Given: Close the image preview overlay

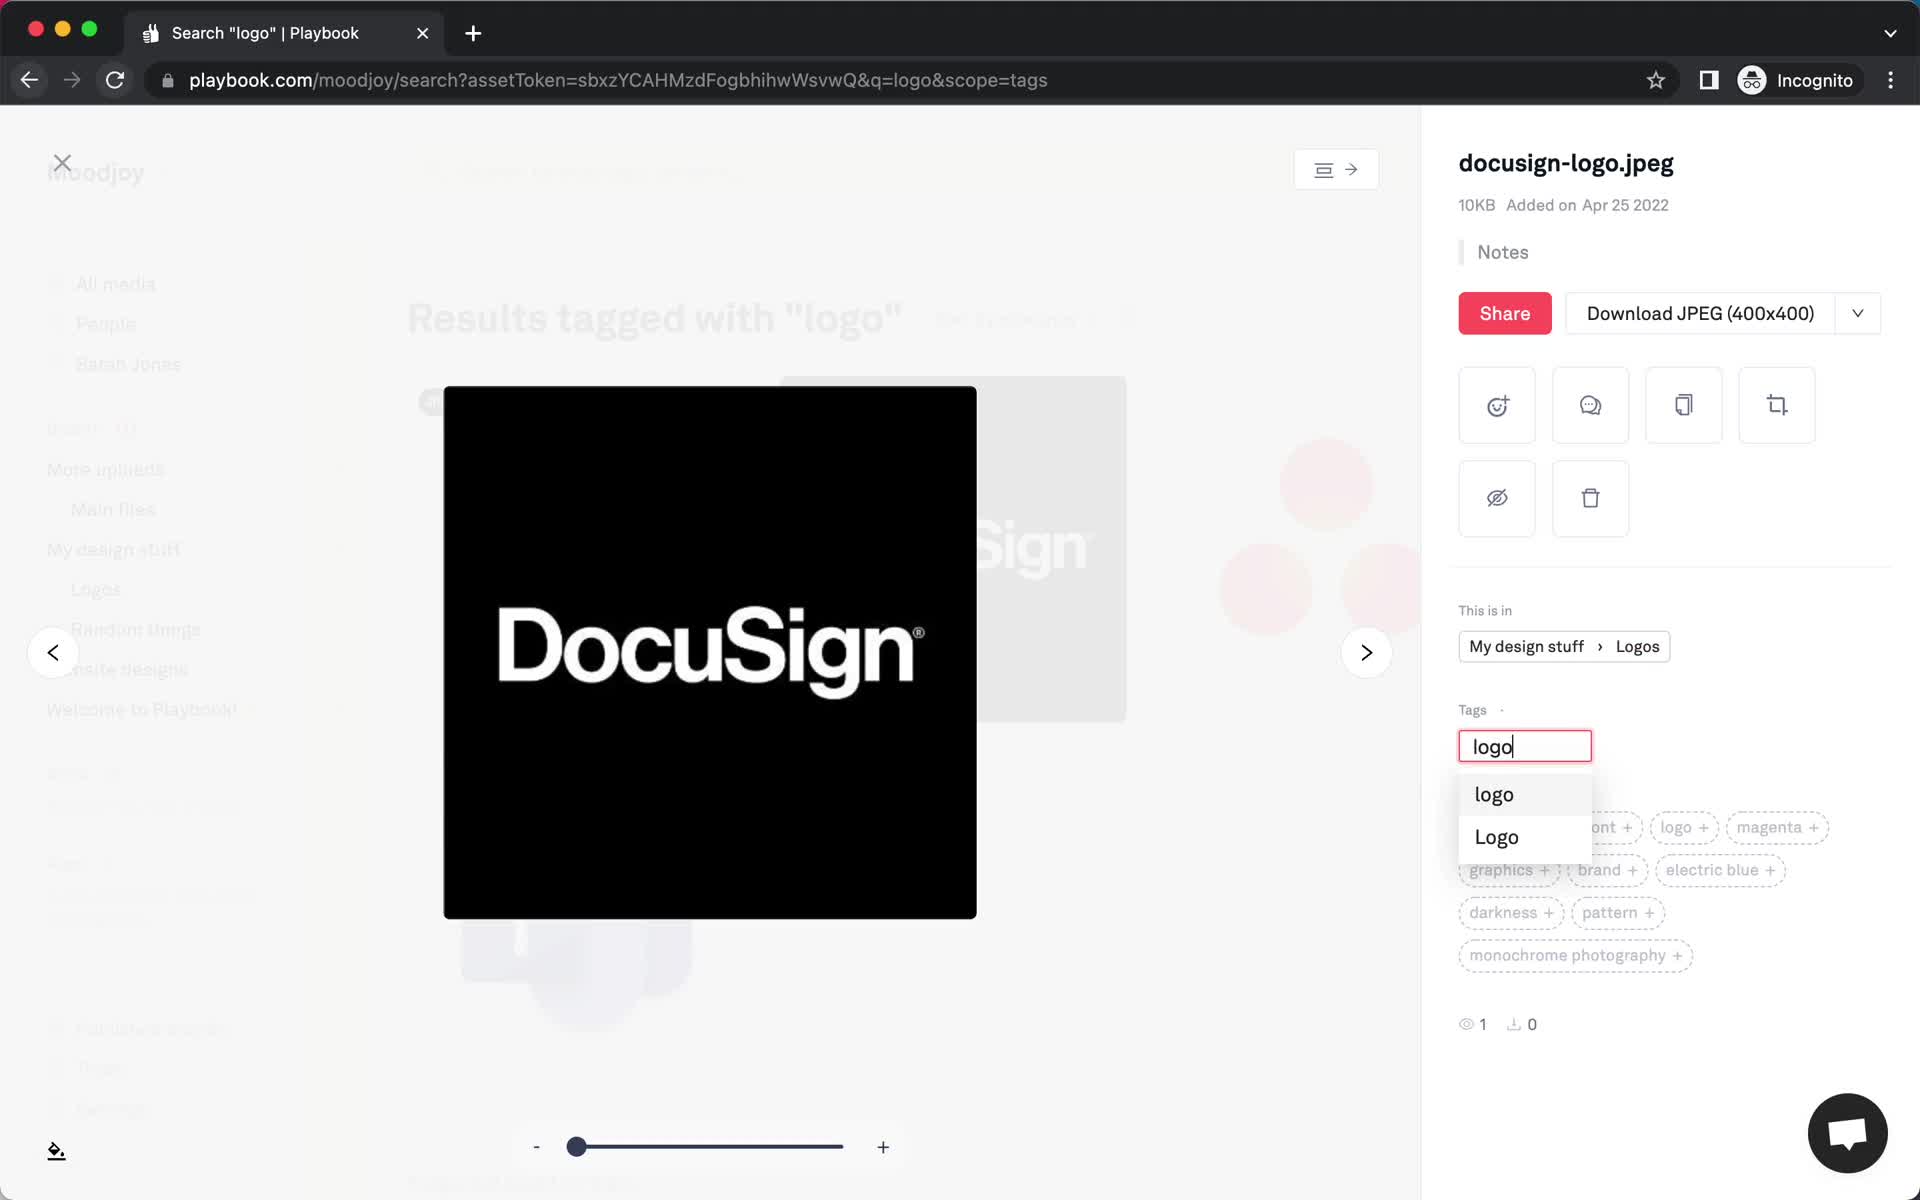Looking at the screenshot, I should [x=62, y=162].
